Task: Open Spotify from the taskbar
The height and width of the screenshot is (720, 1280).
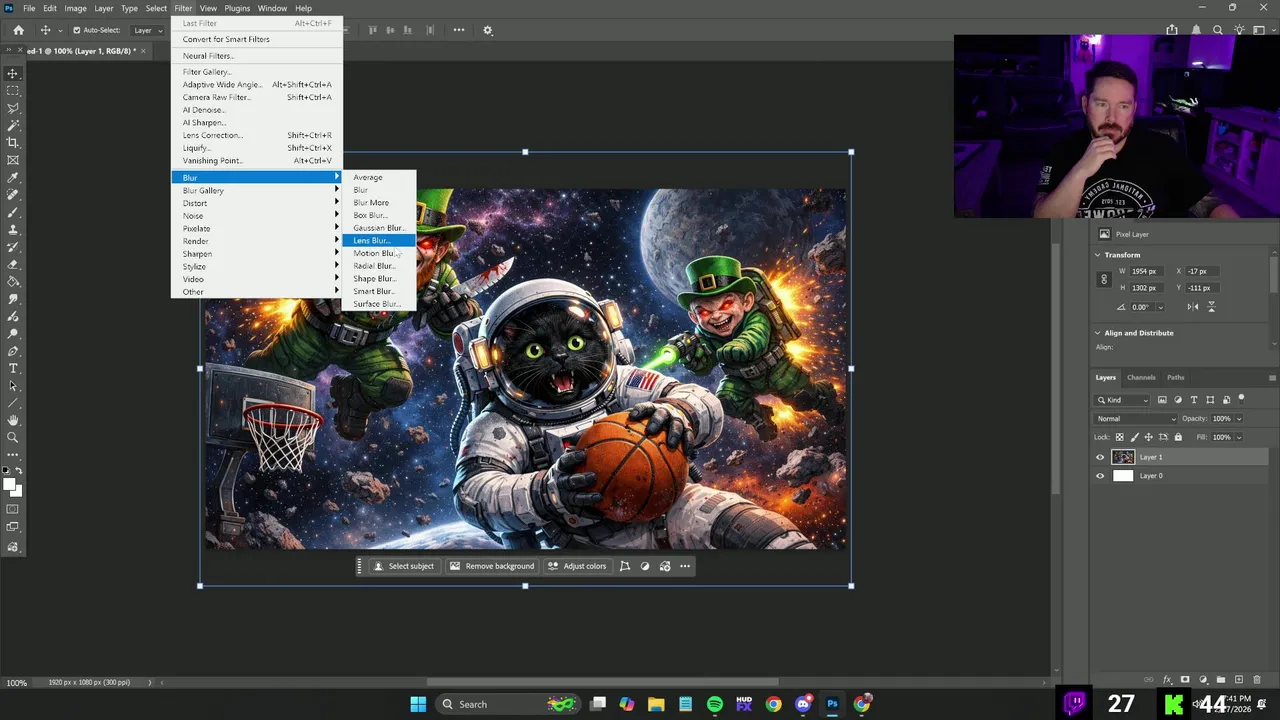Action: (715, 704)
